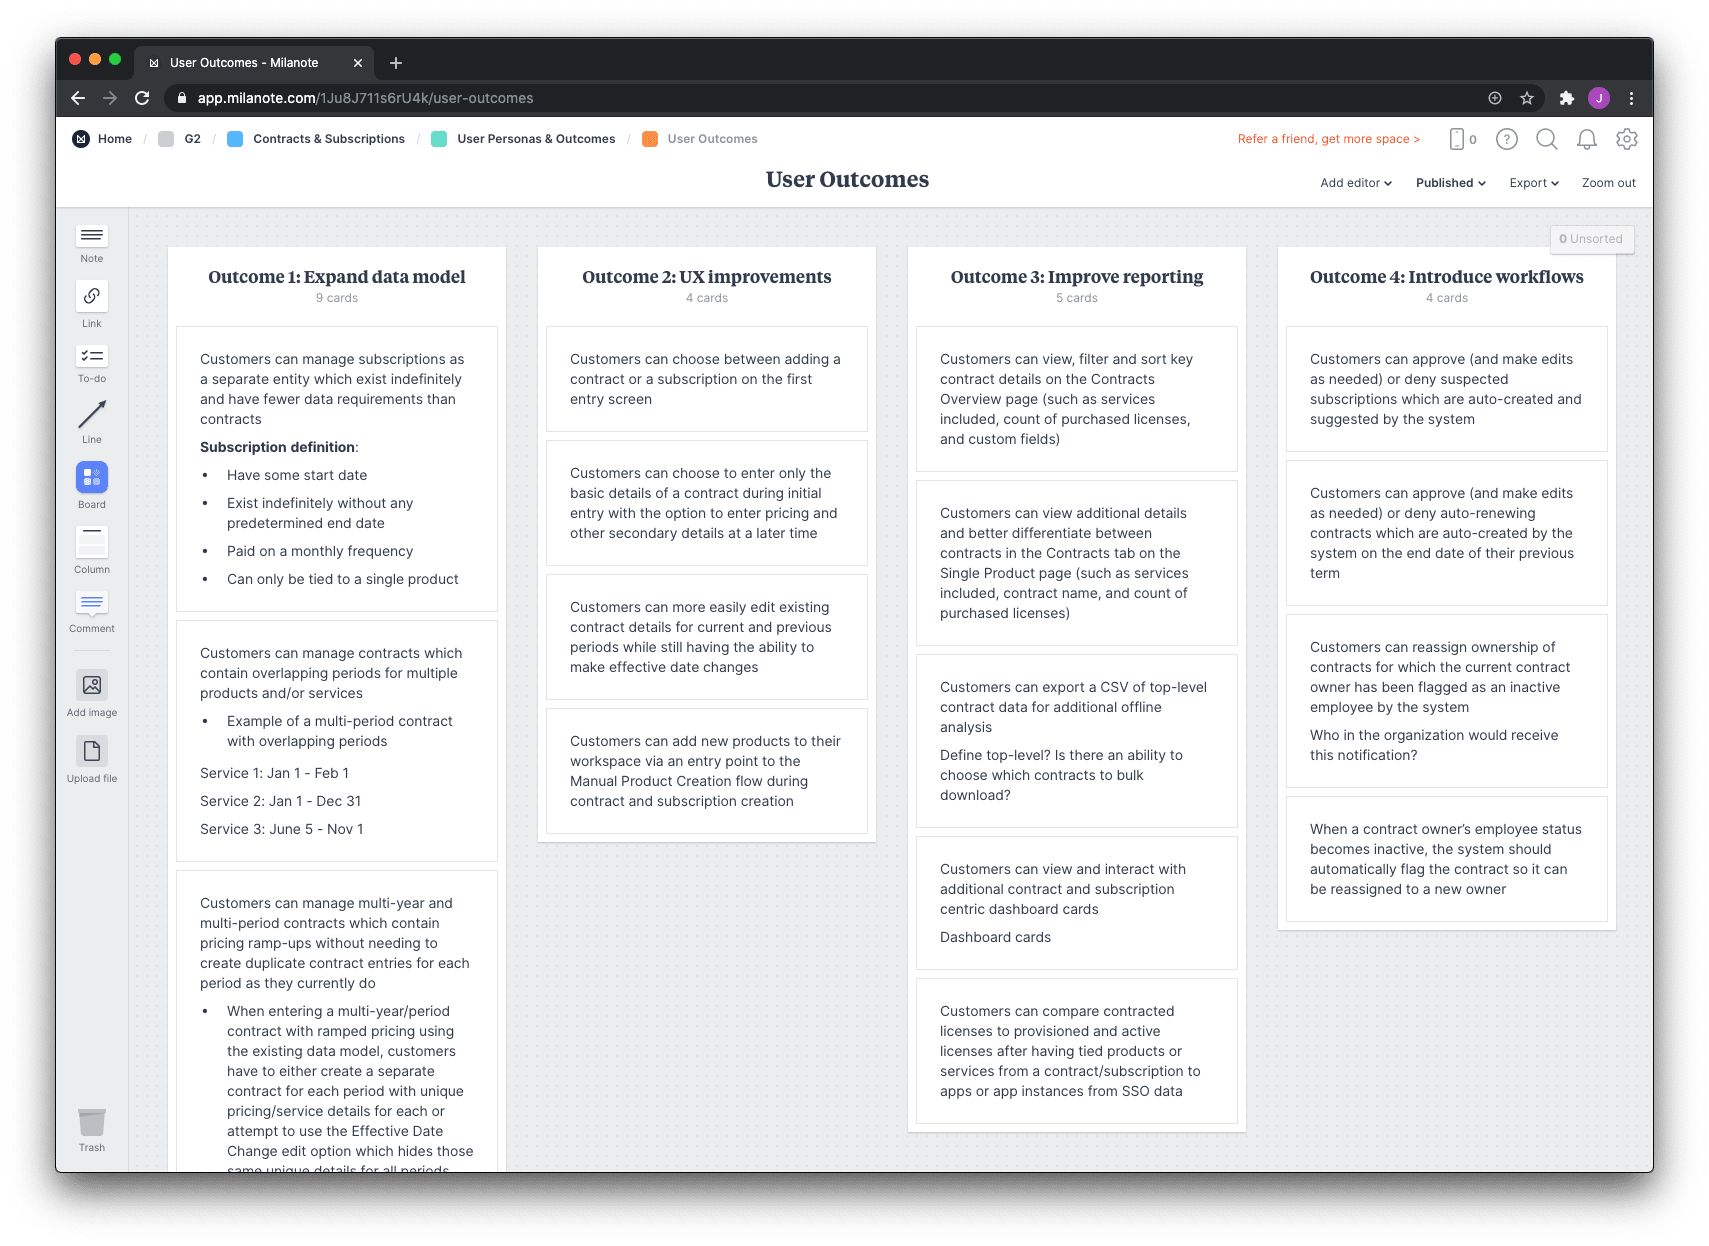Click the Milanote Home logo icon
This screenshot has height=1246, width=1709.
point(81,139)
